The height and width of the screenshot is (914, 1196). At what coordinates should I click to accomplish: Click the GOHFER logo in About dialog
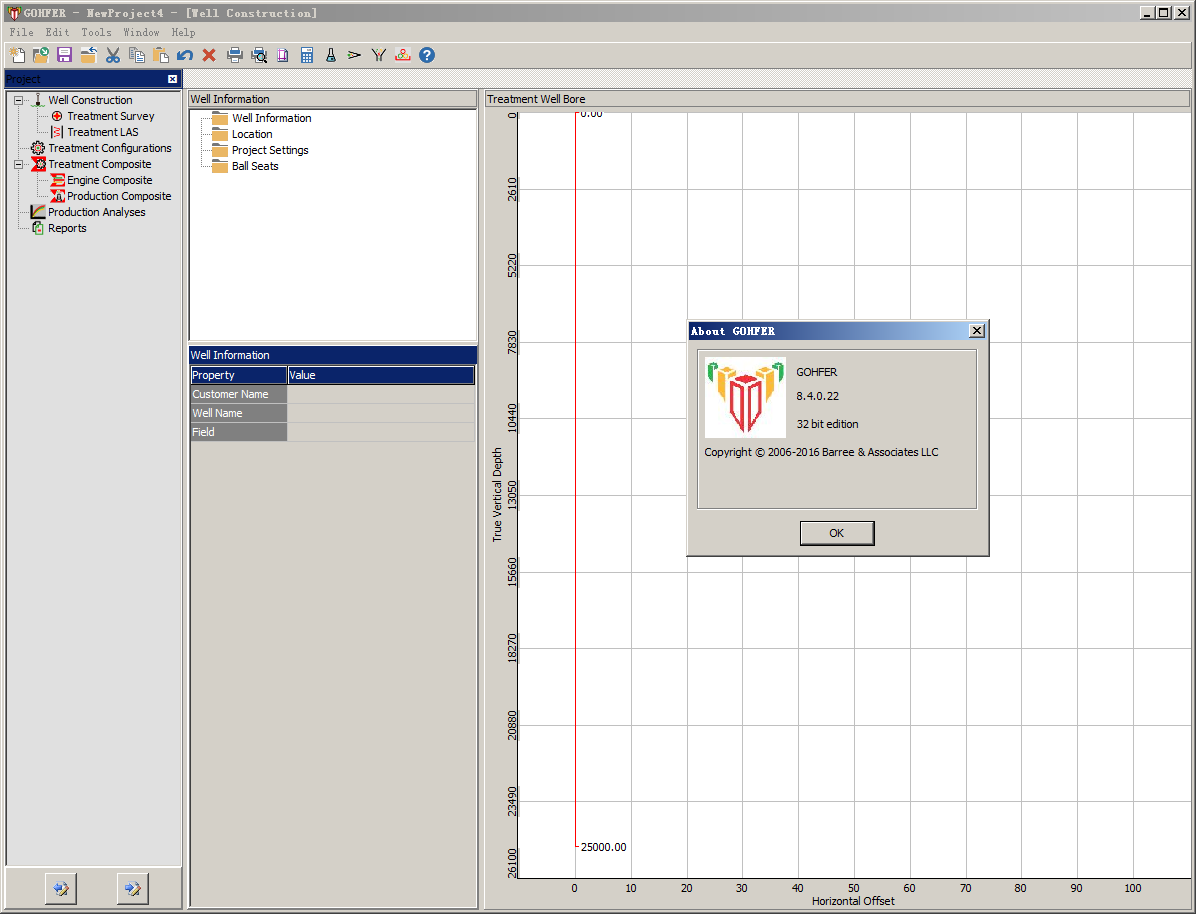point(745,397)
